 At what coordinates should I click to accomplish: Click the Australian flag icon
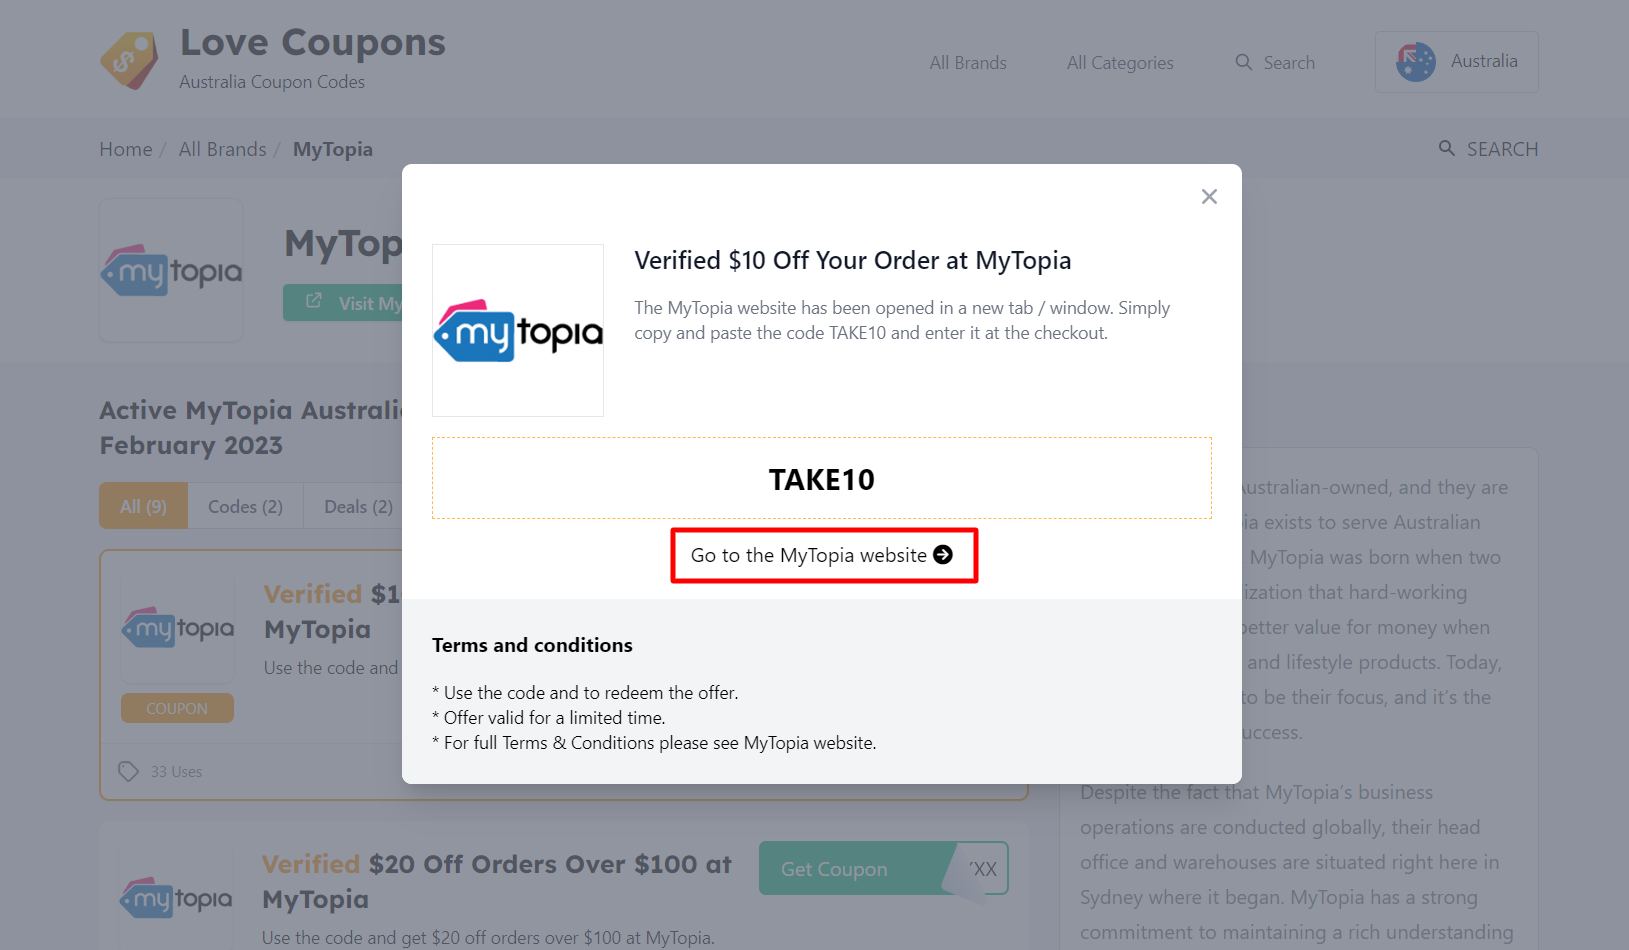tap(1415, 60)
